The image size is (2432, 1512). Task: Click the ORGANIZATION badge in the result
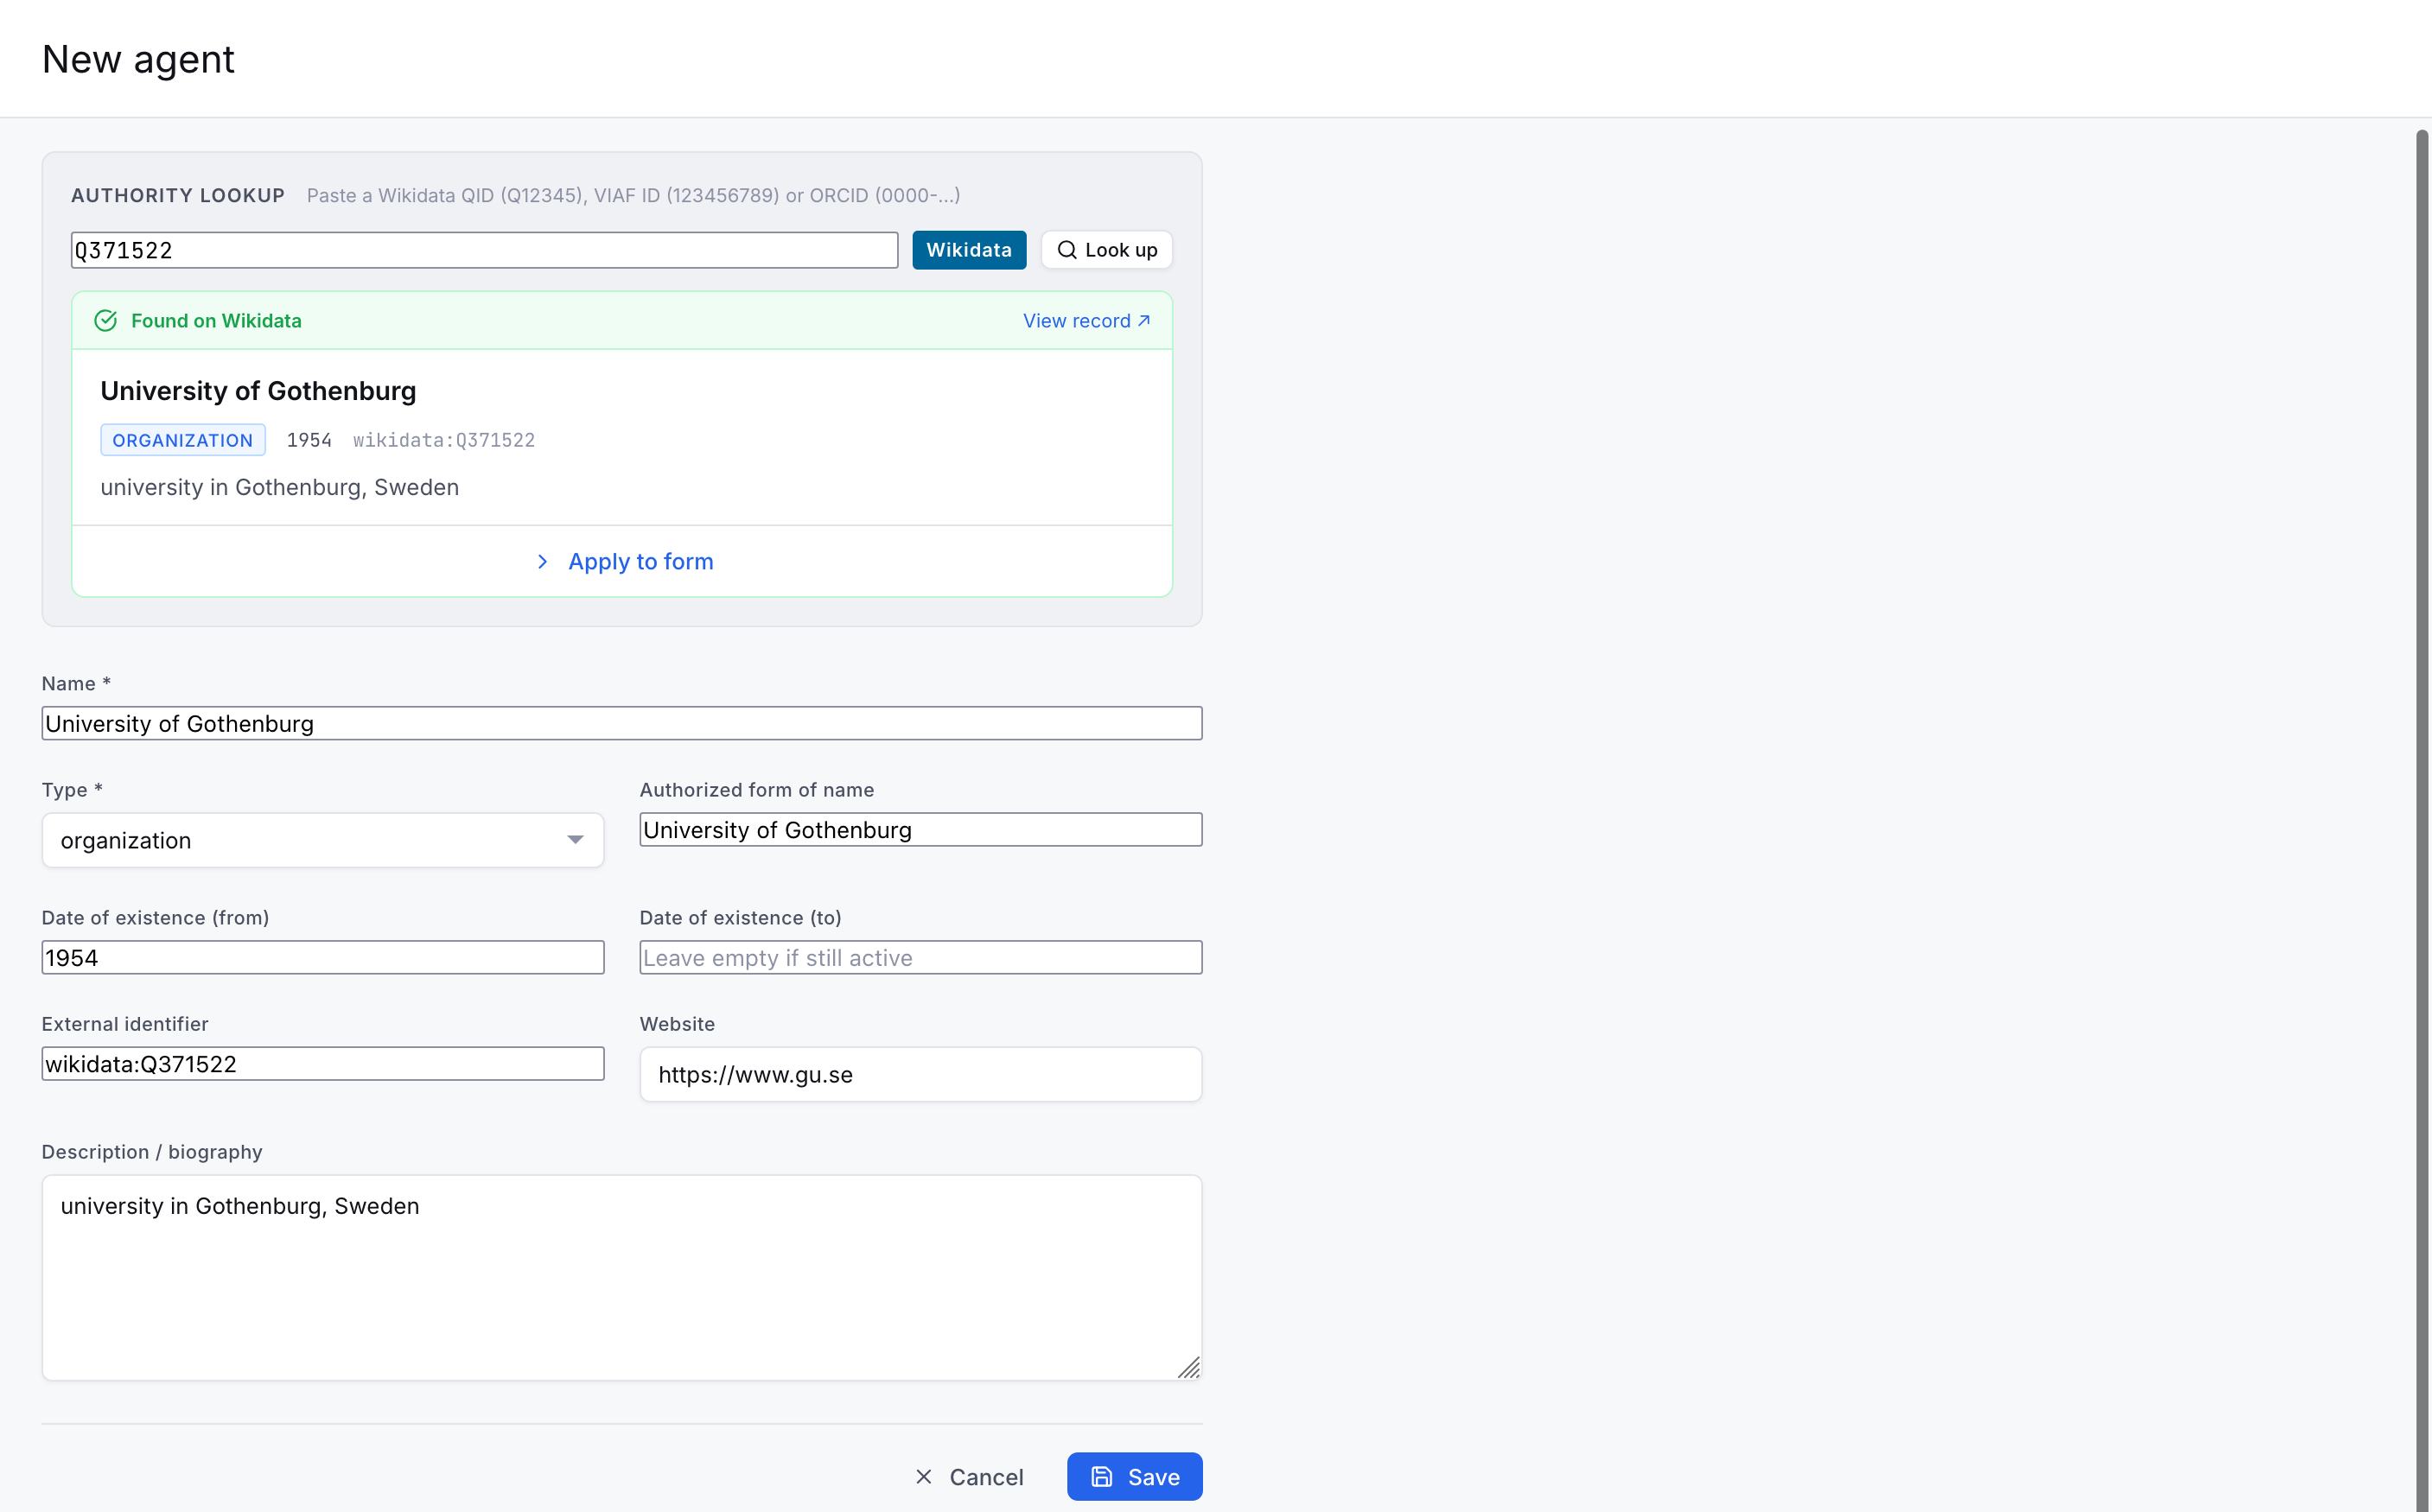pos(183,440)
